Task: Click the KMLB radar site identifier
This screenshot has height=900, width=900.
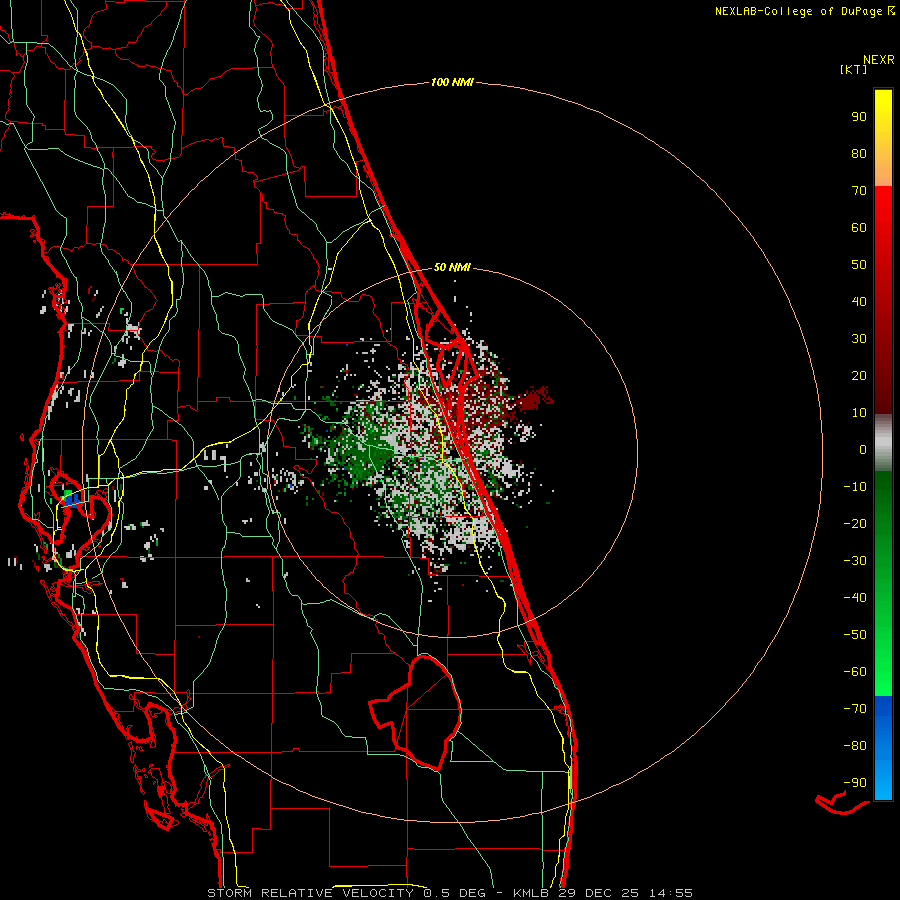Action: click(x=531, y=893)
